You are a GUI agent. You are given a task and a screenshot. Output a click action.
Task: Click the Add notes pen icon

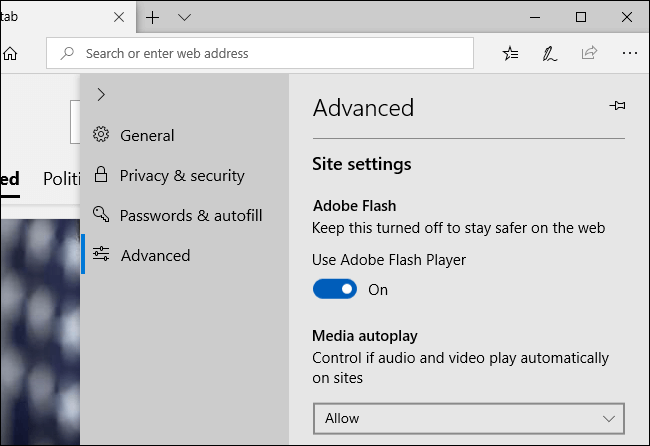point(550,54)
